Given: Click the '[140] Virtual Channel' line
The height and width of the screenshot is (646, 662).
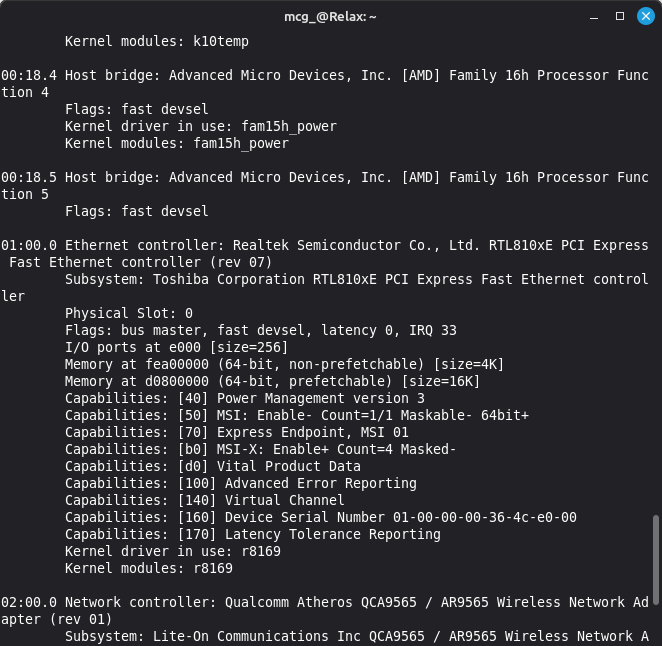Looking at the screenshot, I should coord(205,500).
